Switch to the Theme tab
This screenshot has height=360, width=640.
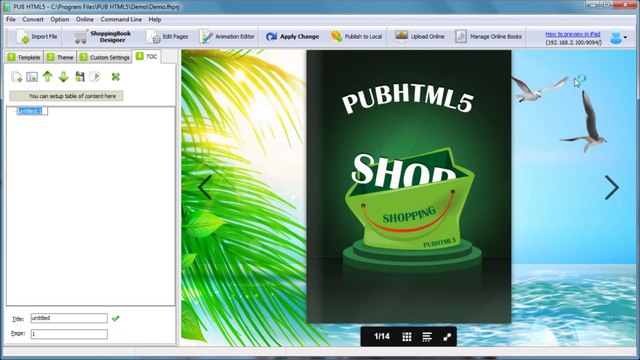coord(60,57)
